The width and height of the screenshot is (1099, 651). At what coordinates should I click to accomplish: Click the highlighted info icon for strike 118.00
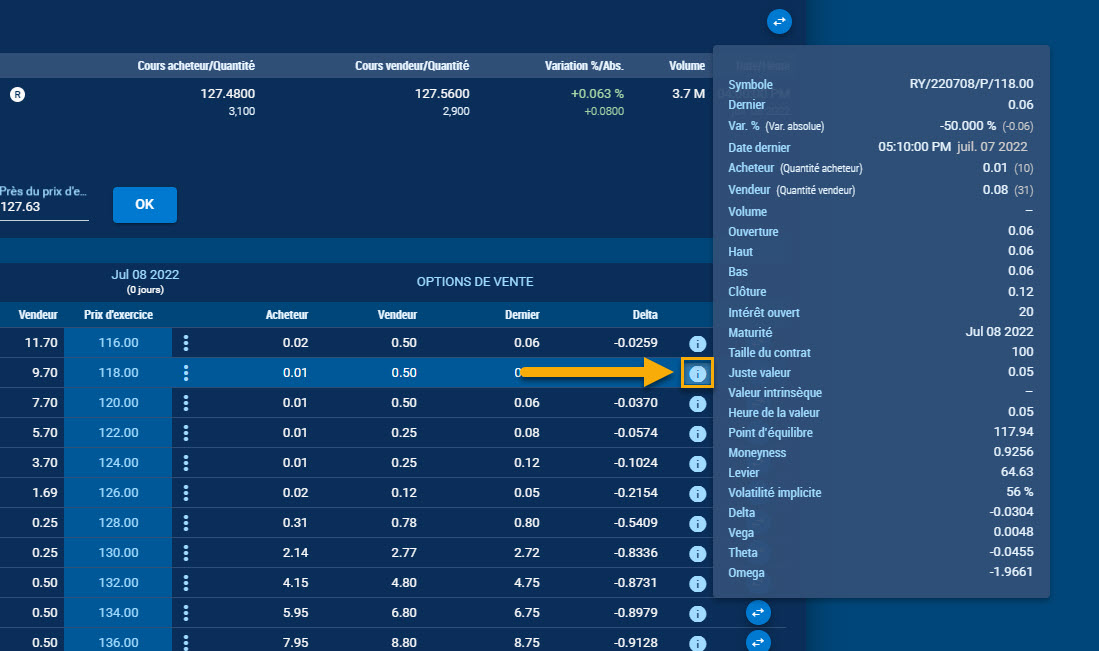698,374
